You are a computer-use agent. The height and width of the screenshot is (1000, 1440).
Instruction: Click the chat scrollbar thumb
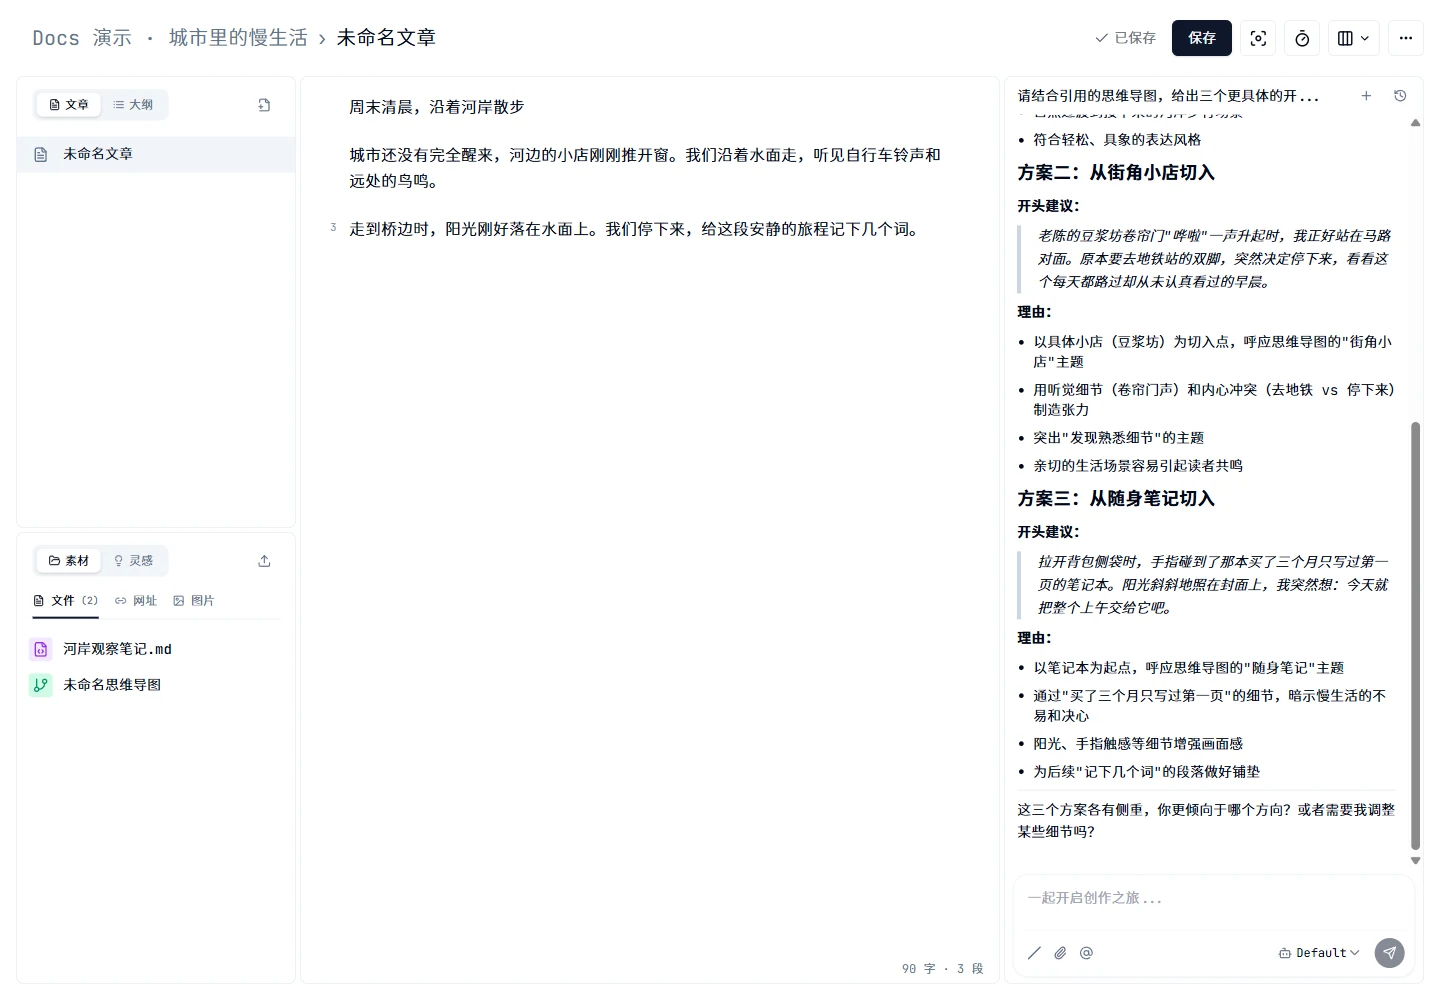pyautogui.click(x=1415, y=635)
